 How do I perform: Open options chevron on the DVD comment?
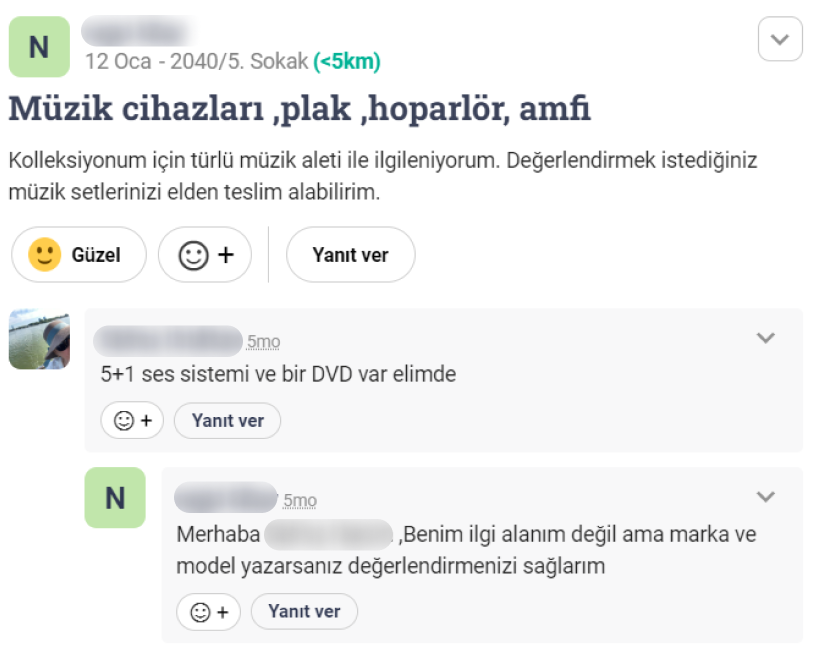point(765,338)
